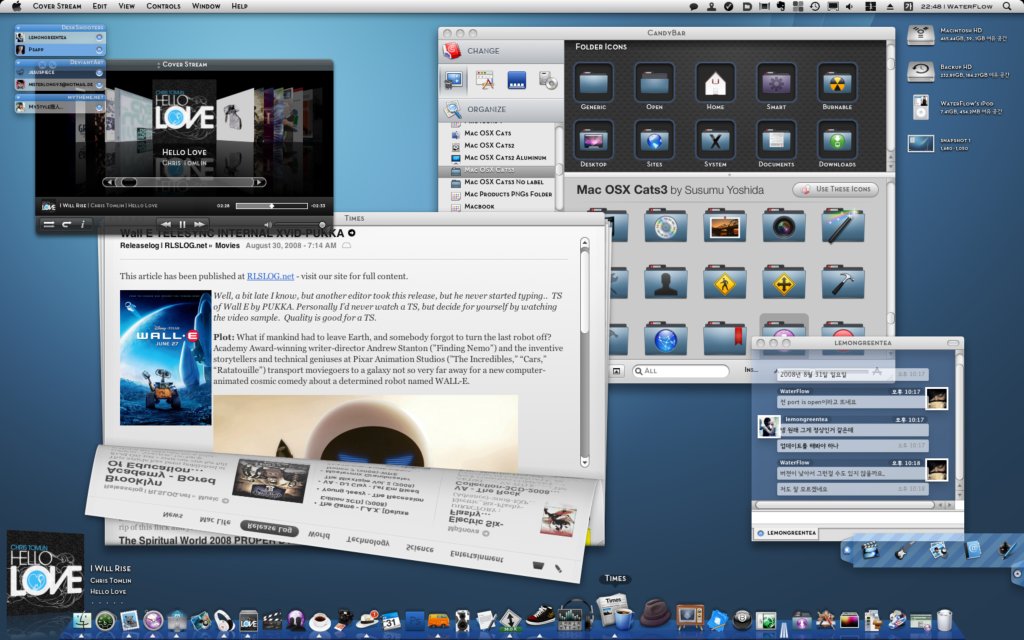Show track info in Cover Stream
1024x640 pixels.
click(82, 225)
